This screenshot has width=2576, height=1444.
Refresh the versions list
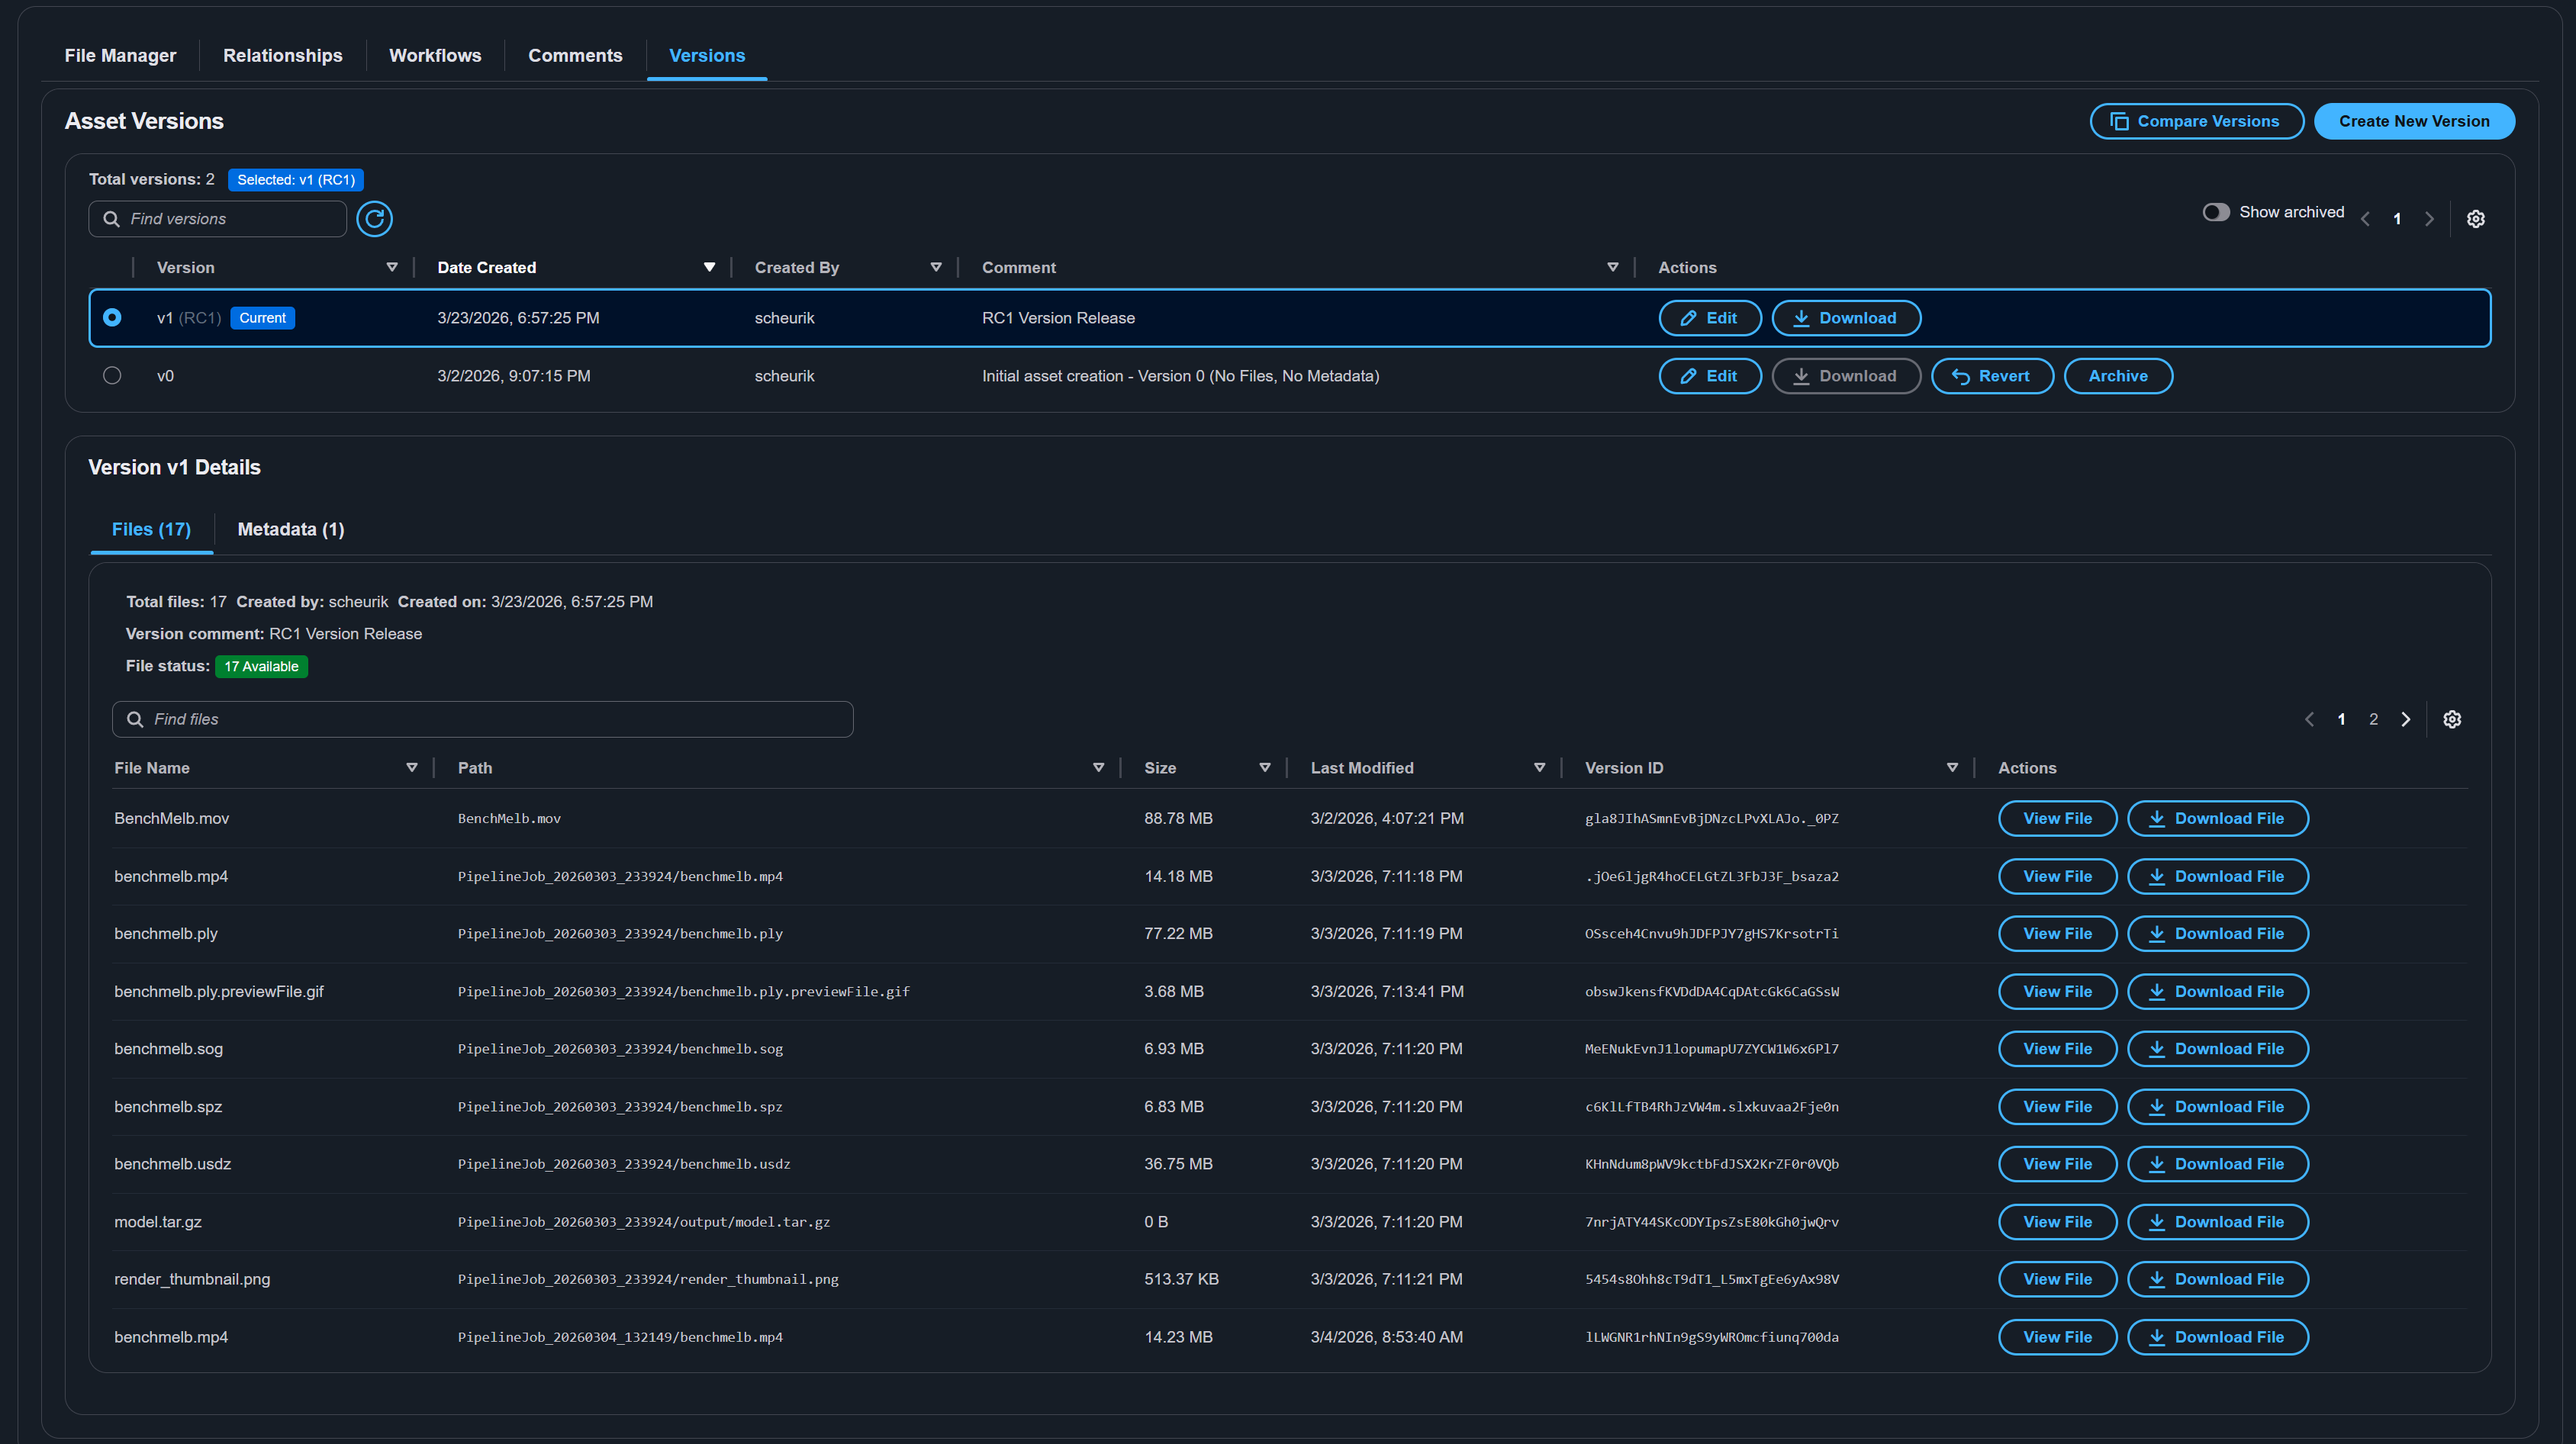pyautogui.click(x=374, y=218)
